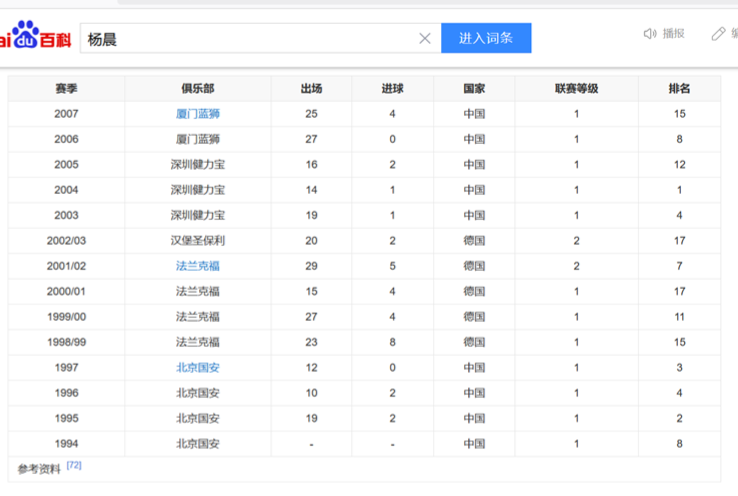The image size is (738, 496).
Task: Click the 参考资料 label
Action: [x=39, y=469]
